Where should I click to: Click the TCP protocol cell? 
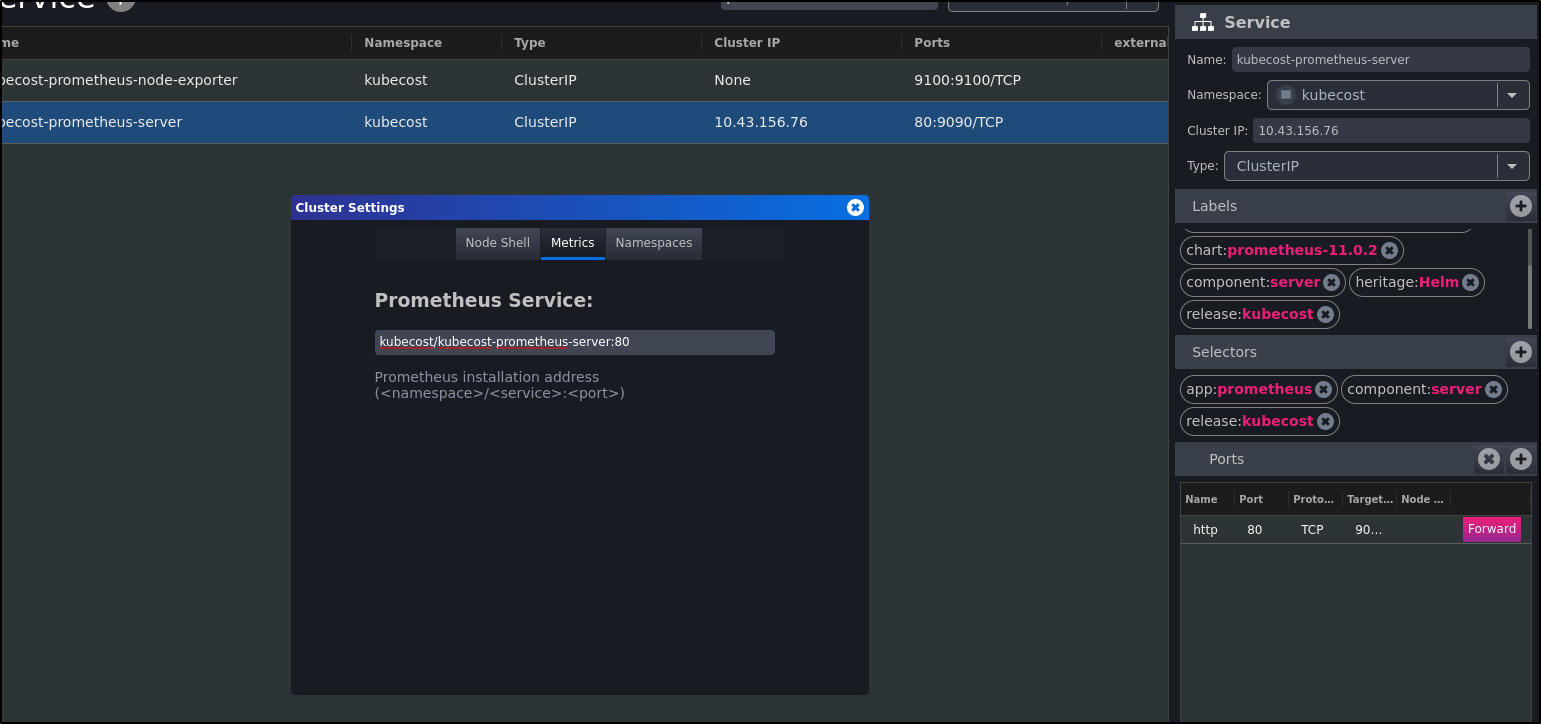[1312, 530]
